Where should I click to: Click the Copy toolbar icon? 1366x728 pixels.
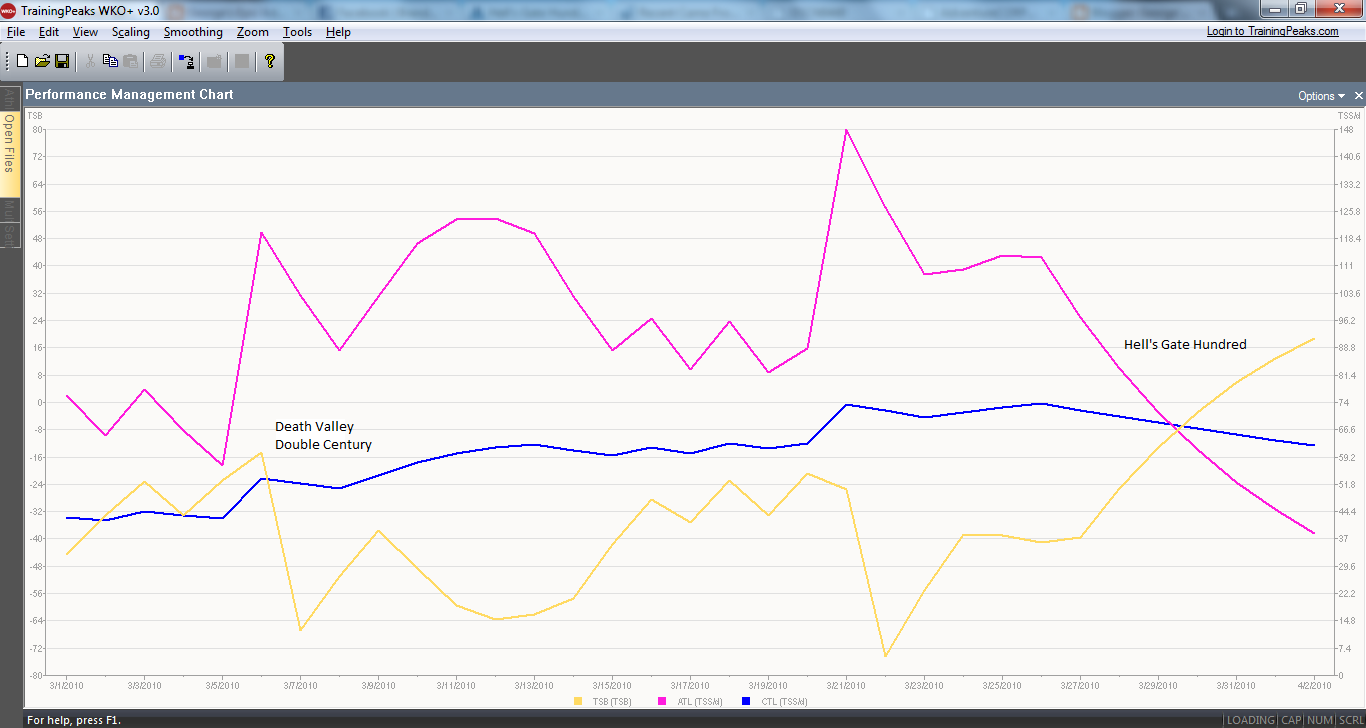point(110,61)
